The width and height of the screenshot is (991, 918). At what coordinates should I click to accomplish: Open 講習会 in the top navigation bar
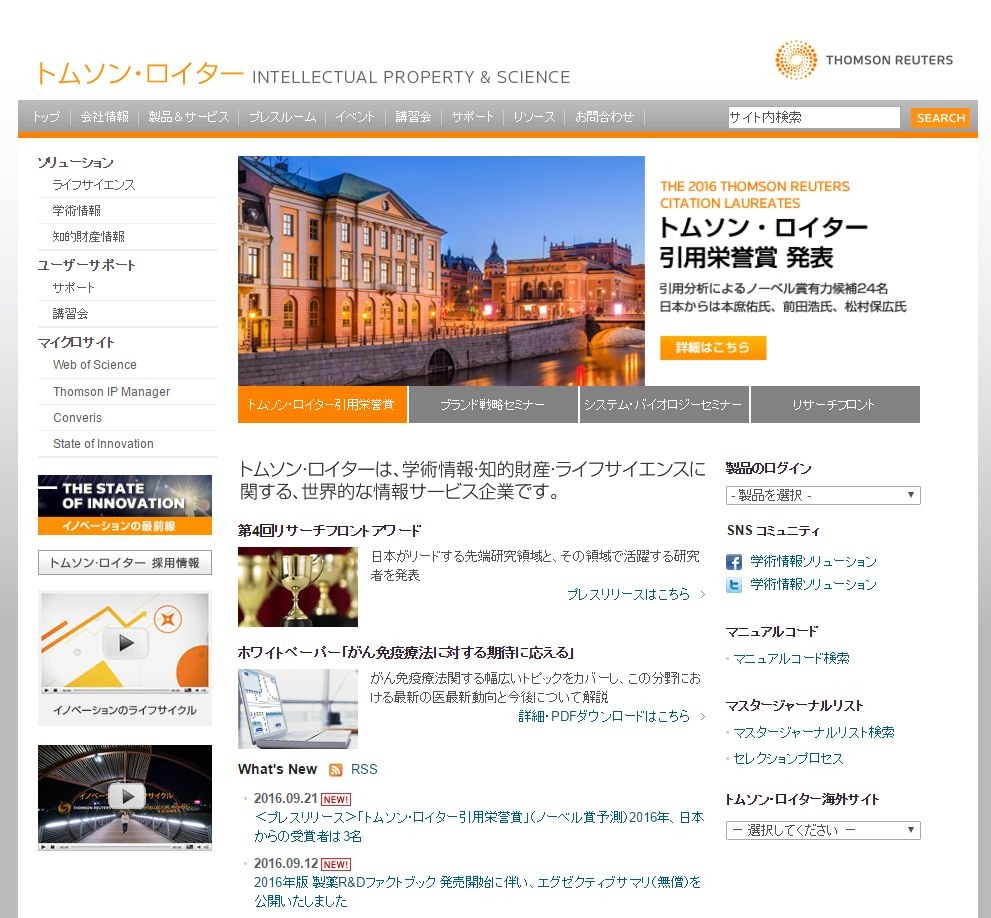point(413,117)
